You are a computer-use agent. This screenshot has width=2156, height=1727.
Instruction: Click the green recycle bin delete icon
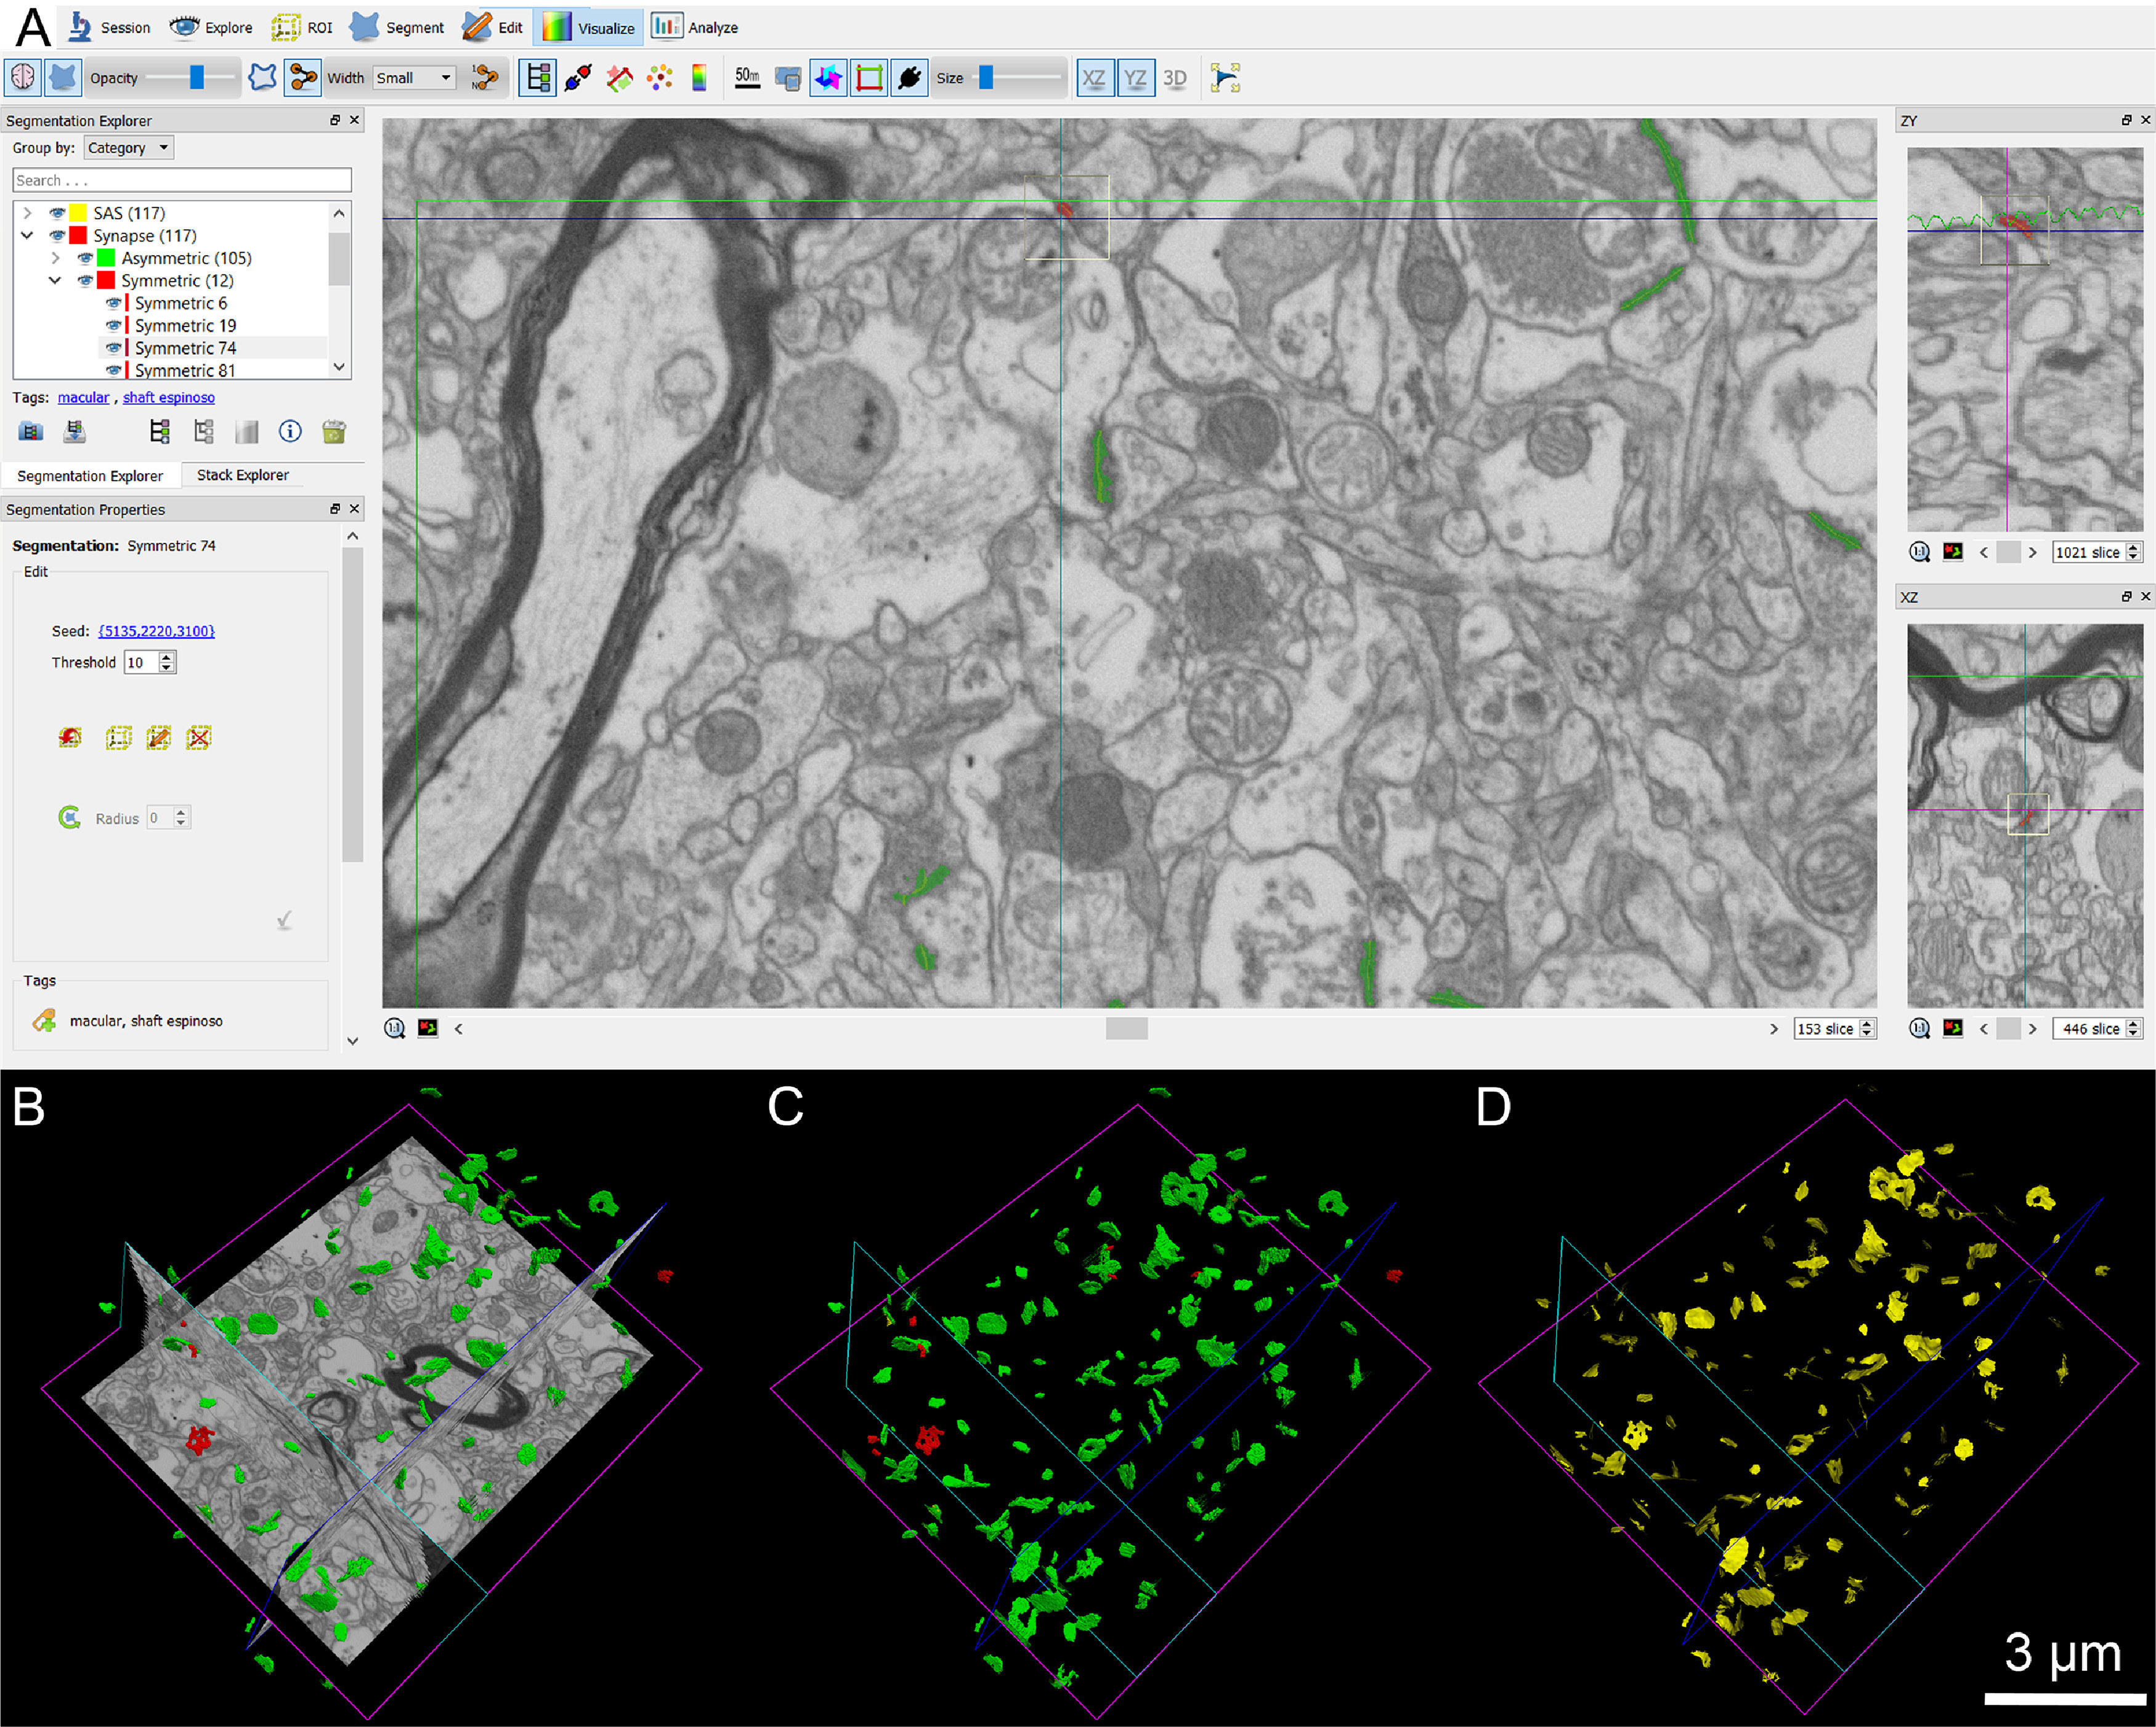334,431
